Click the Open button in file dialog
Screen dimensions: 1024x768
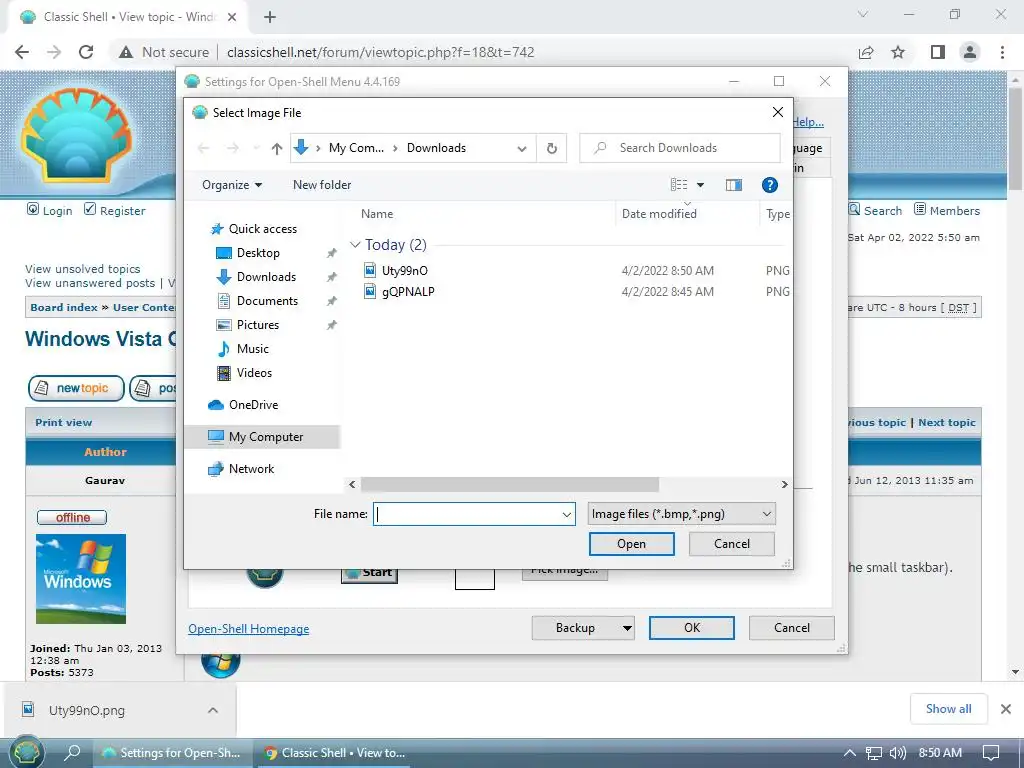(x=632, y=544)
